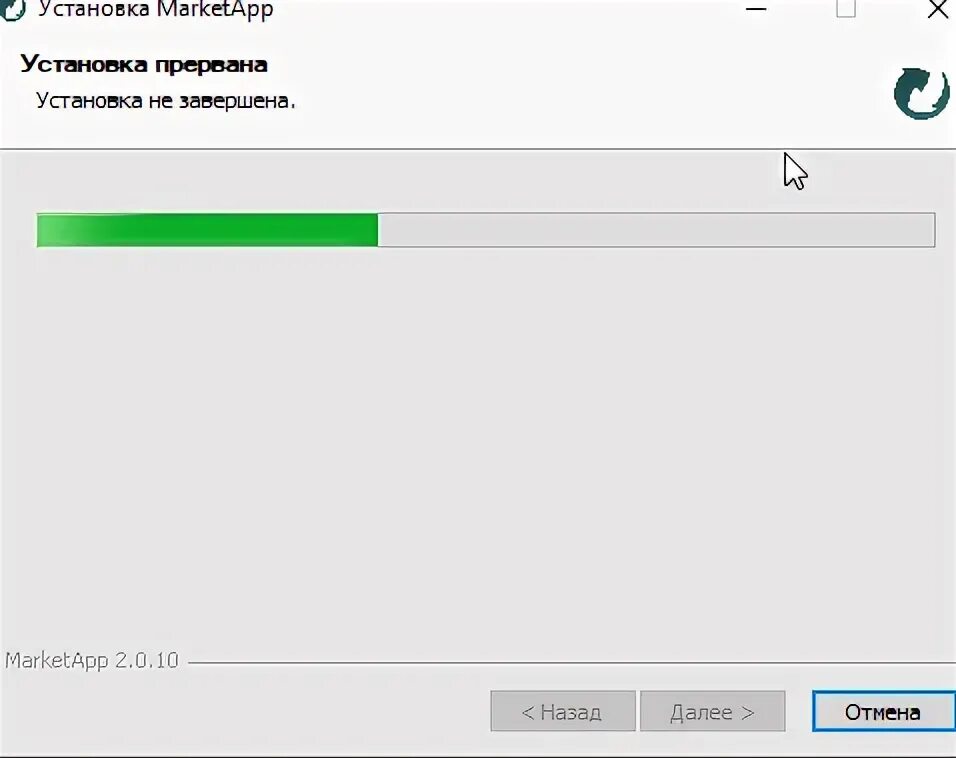Viewport: 956px width, 758px height.
Task: Minimize the MarketApp installer window
Action: [x=755, y=9]
